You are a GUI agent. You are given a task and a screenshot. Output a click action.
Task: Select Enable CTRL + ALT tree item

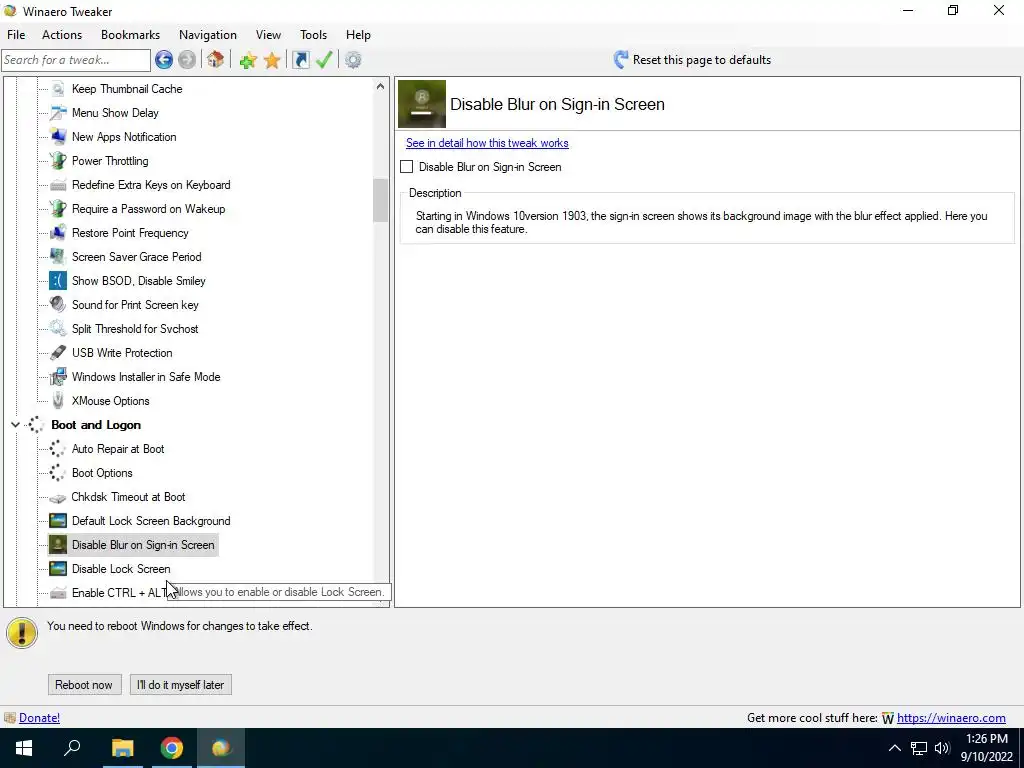118,593
